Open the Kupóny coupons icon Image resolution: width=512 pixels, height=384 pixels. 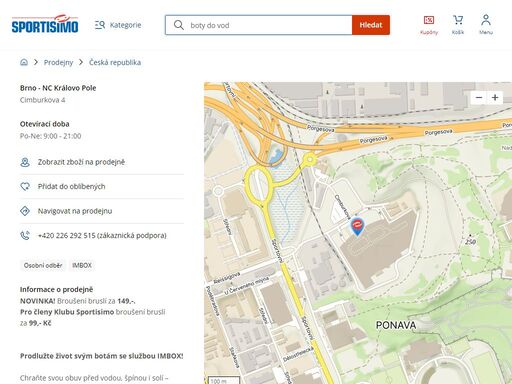point(429,25)
